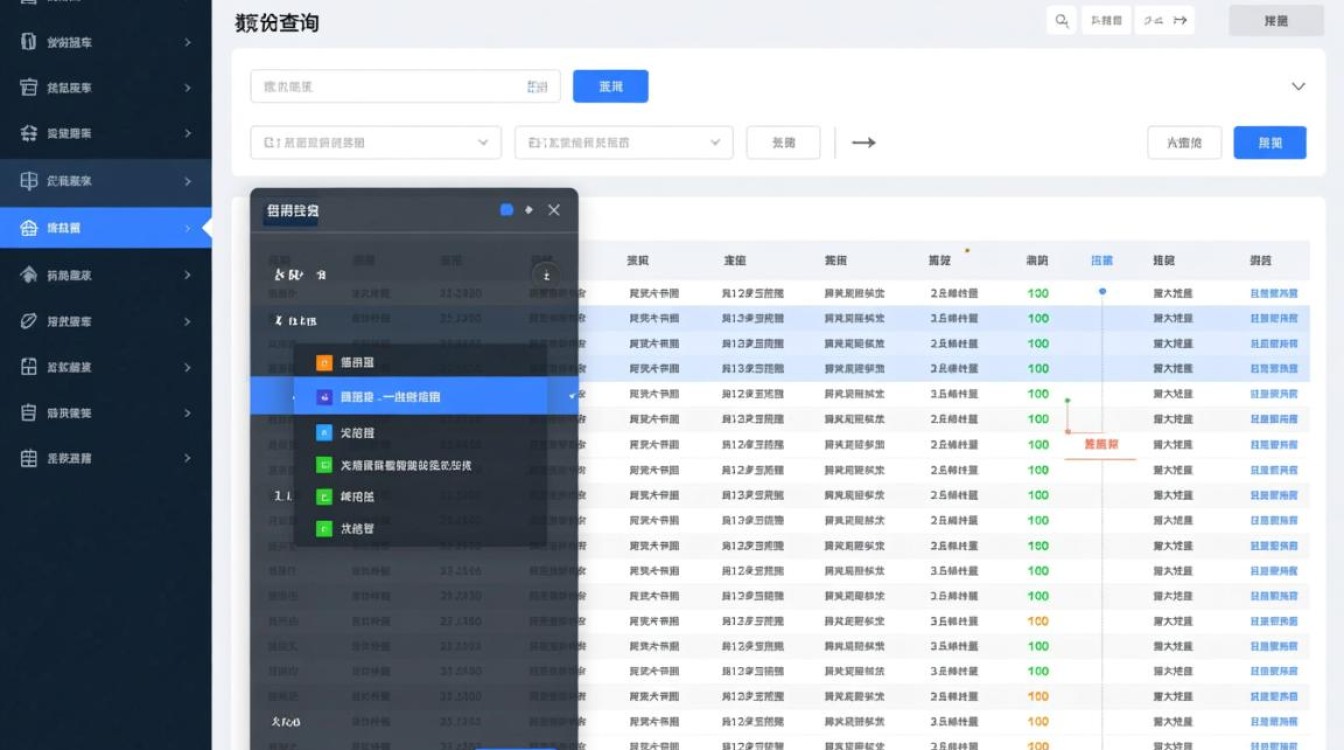This screenshot has width=1344, height=750.
Task: Expand the sidebar row with the gear-shaped icon
Action: (188, 133)
